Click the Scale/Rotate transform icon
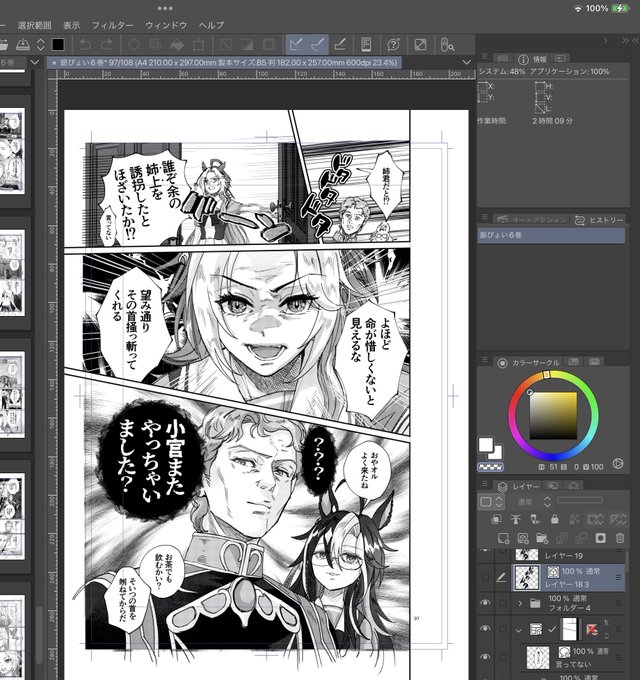Image resolution: width=640 pixels, height=680 pixels. click(199, 45)
